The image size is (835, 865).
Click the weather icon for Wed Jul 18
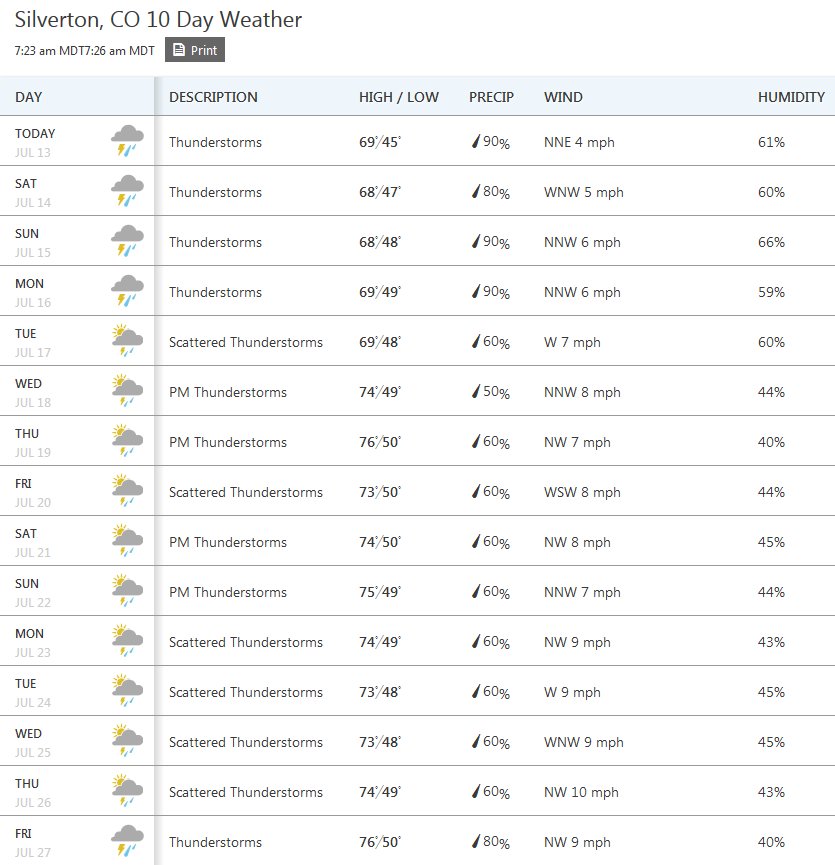click(127, 391)
